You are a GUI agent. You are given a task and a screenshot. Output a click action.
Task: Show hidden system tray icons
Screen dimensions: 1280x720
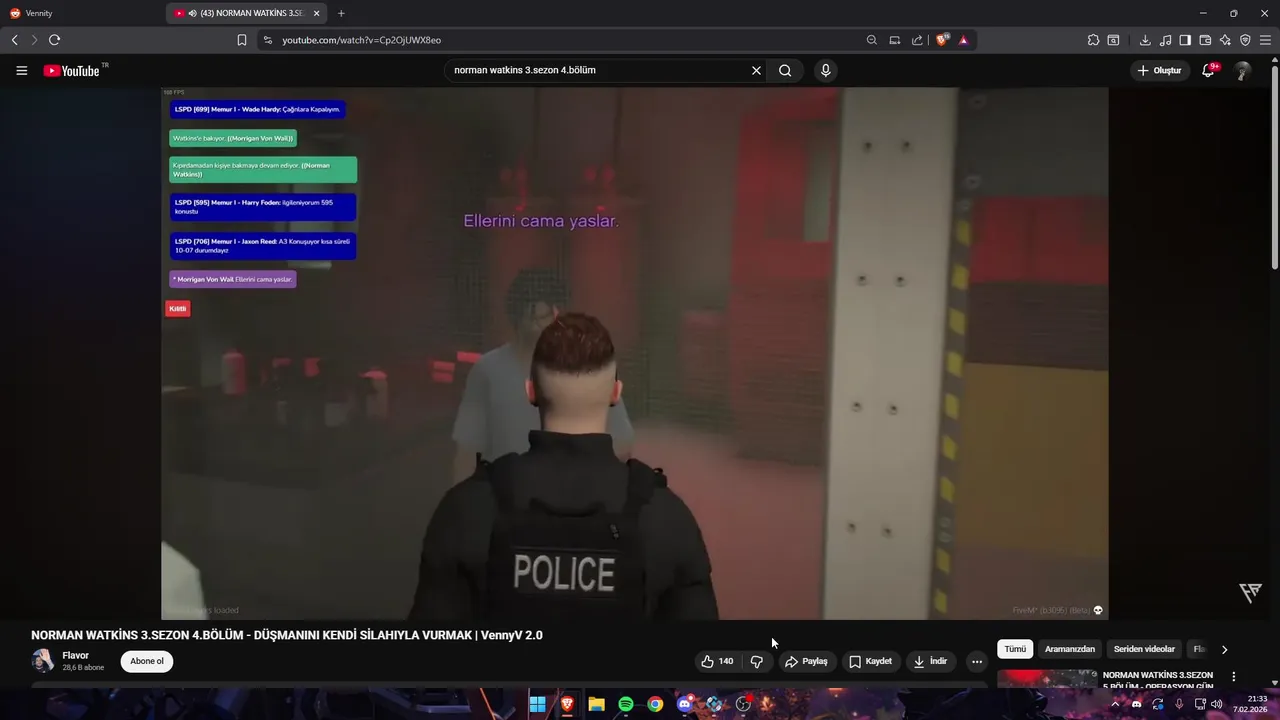click(1116, 704)
